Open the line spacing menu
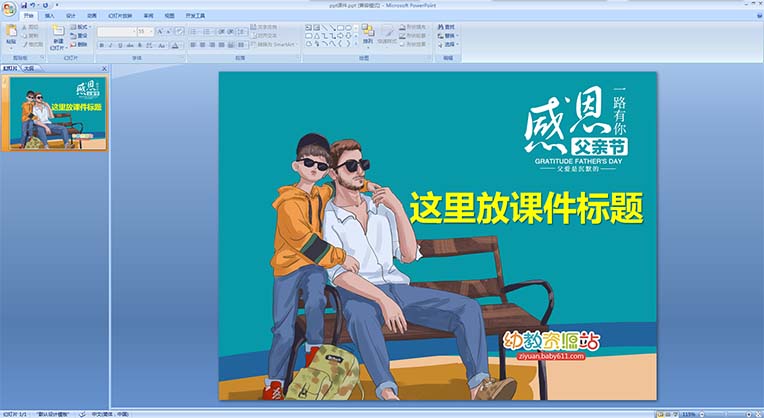The width and height of the screenshot is (764, 418). [x=242, y=31]
